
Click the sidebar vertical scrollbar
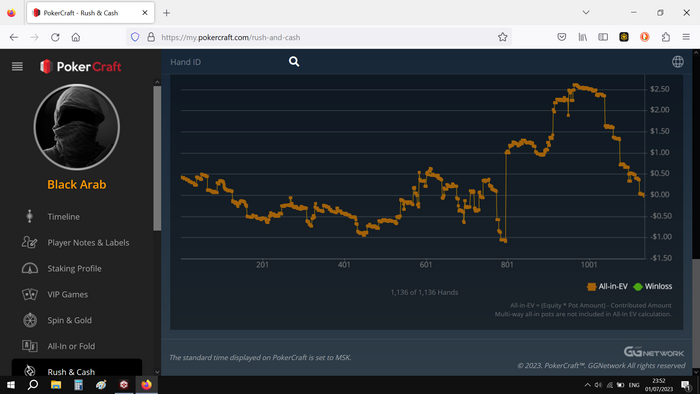pyautogui.click(x=157, y=158)
